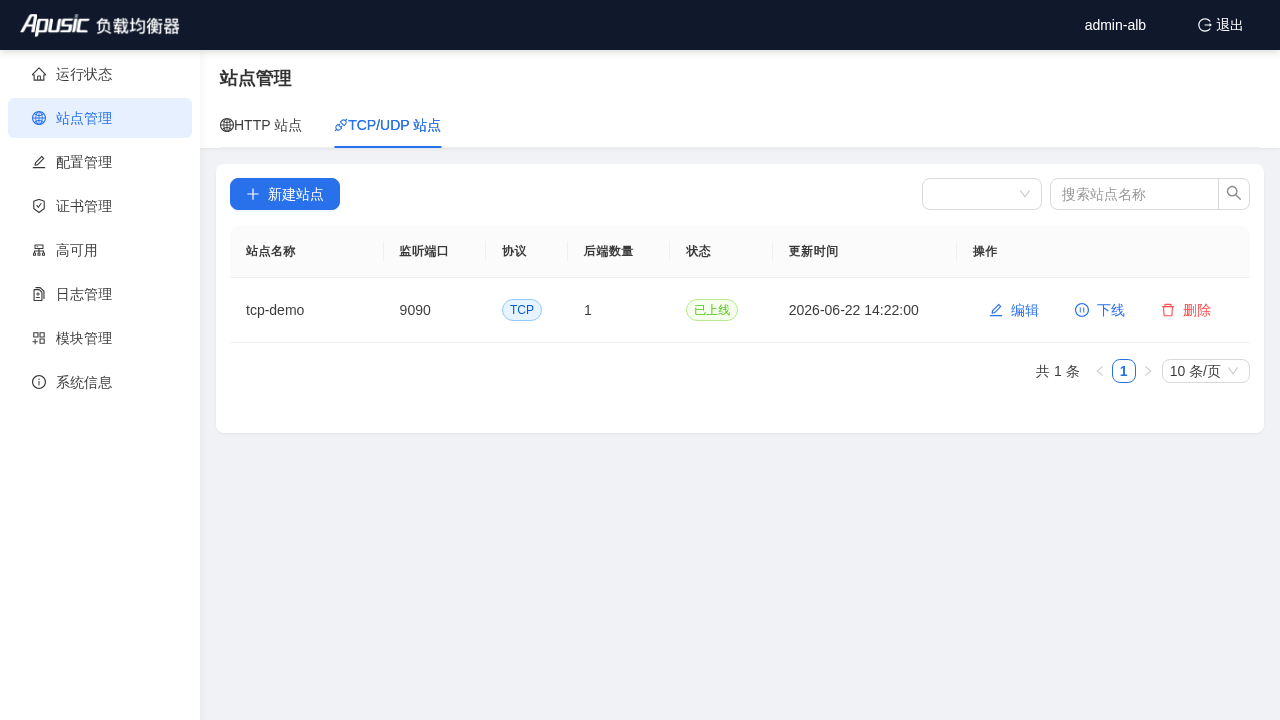Click the tcp-demo site name cell
This screenshot has height=720, width=1280.
[x=275, y=310]
